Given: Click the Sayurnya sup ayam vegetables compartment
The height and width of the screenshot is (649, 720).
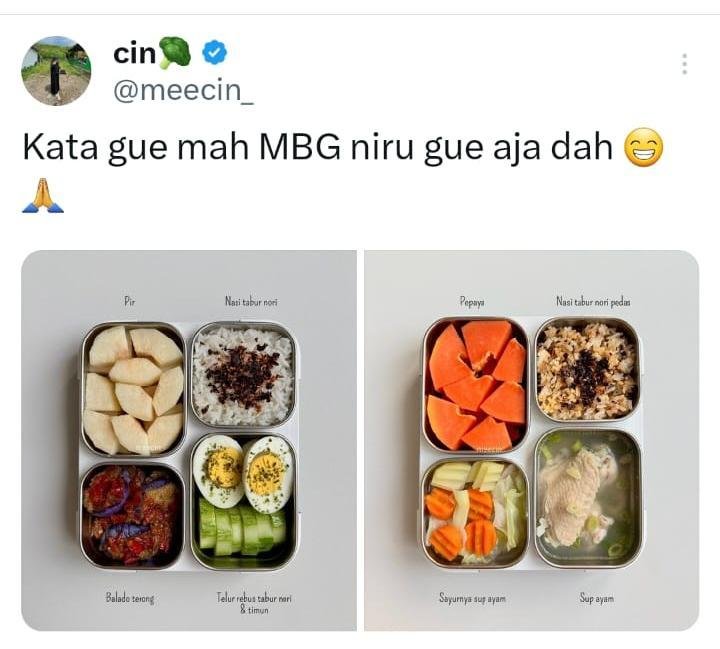Looking at the screenshot, I should pyautogui.click(x=476, y=512).
